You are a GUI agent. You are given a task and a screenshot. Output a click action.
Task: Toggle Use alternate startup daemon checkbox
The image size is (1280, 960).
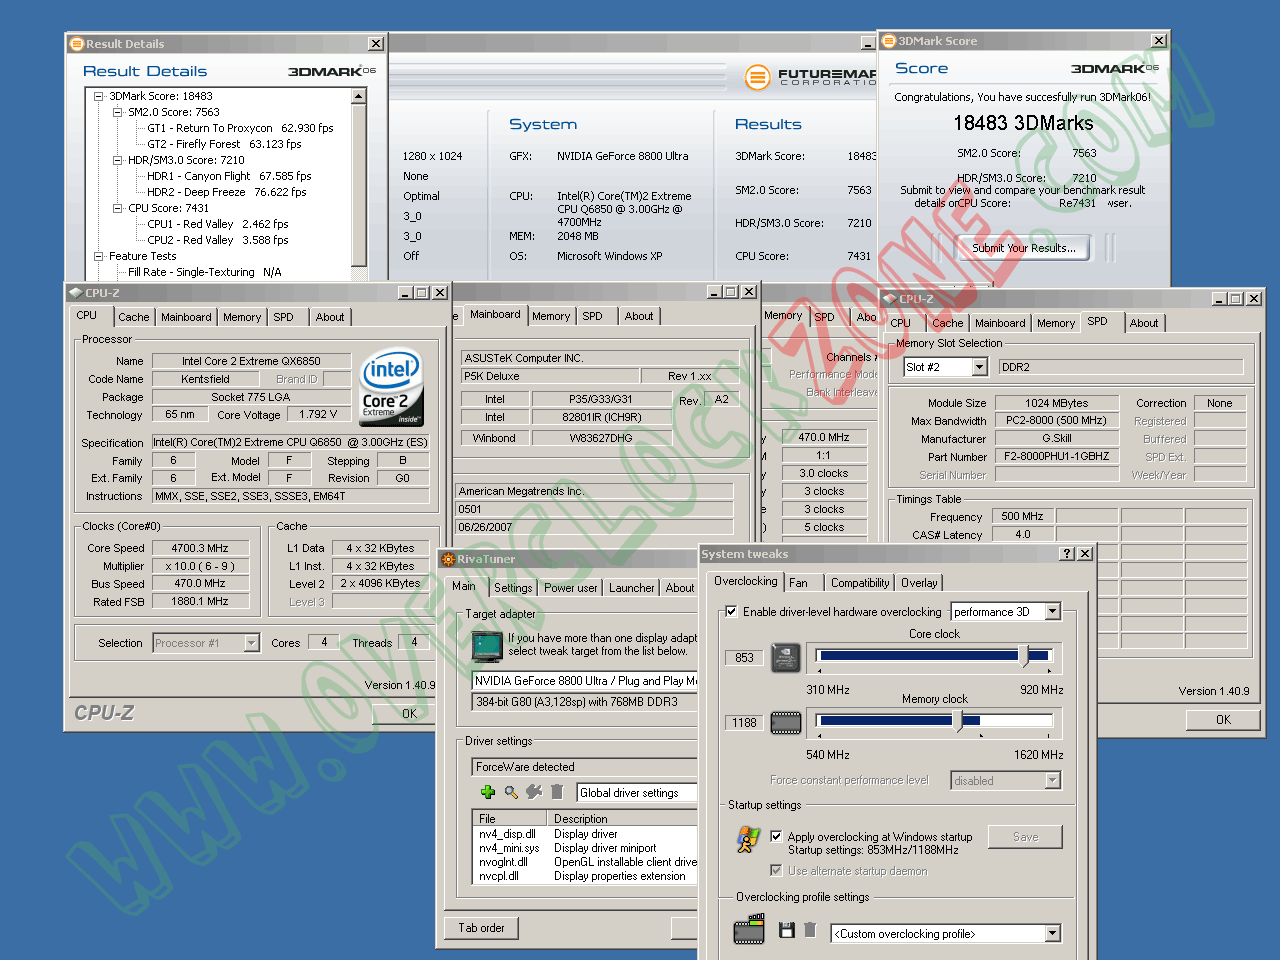pos(776,870)
